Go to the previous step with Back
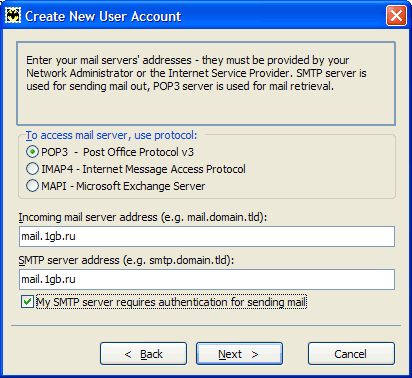Image resolution: width=412 pixels, height=378 pixels. (x=143, y=354)
